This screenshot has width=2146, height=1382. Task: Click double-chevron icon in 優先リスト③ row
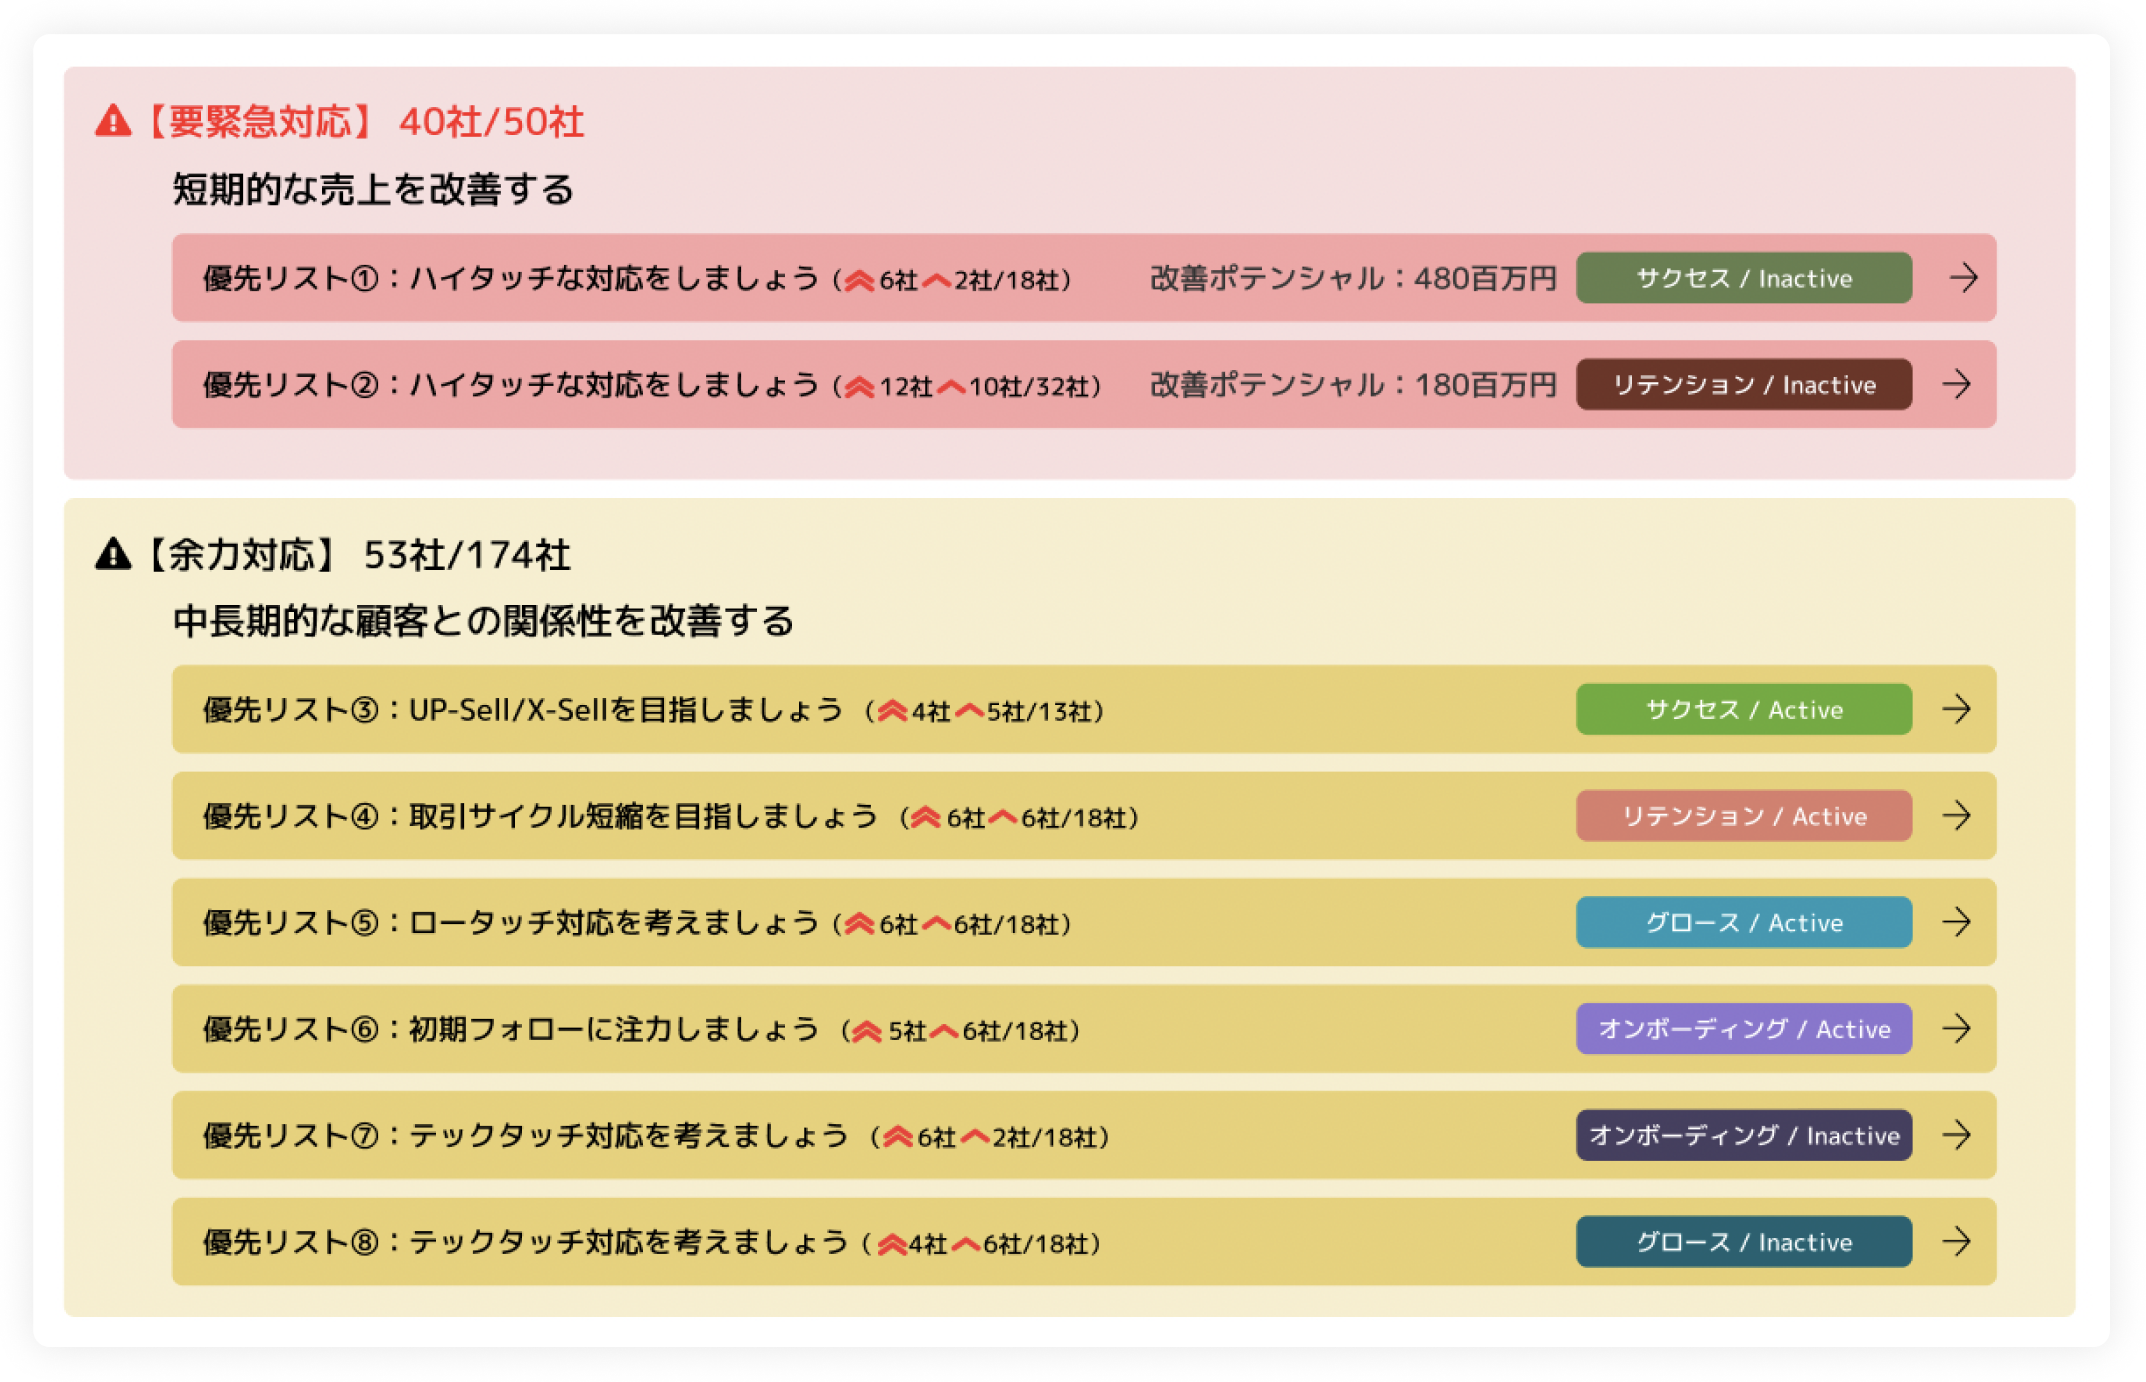(892, 712)
